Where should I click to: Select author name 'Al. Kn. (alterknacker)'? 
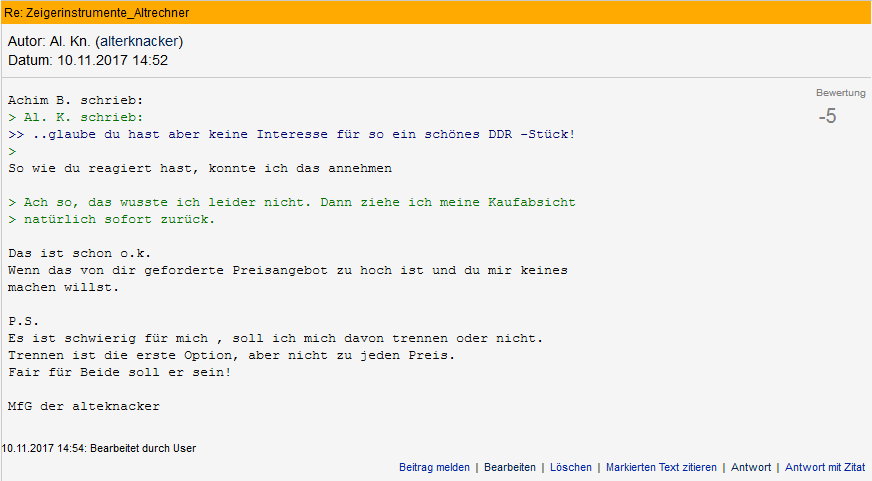click(116, 41)
